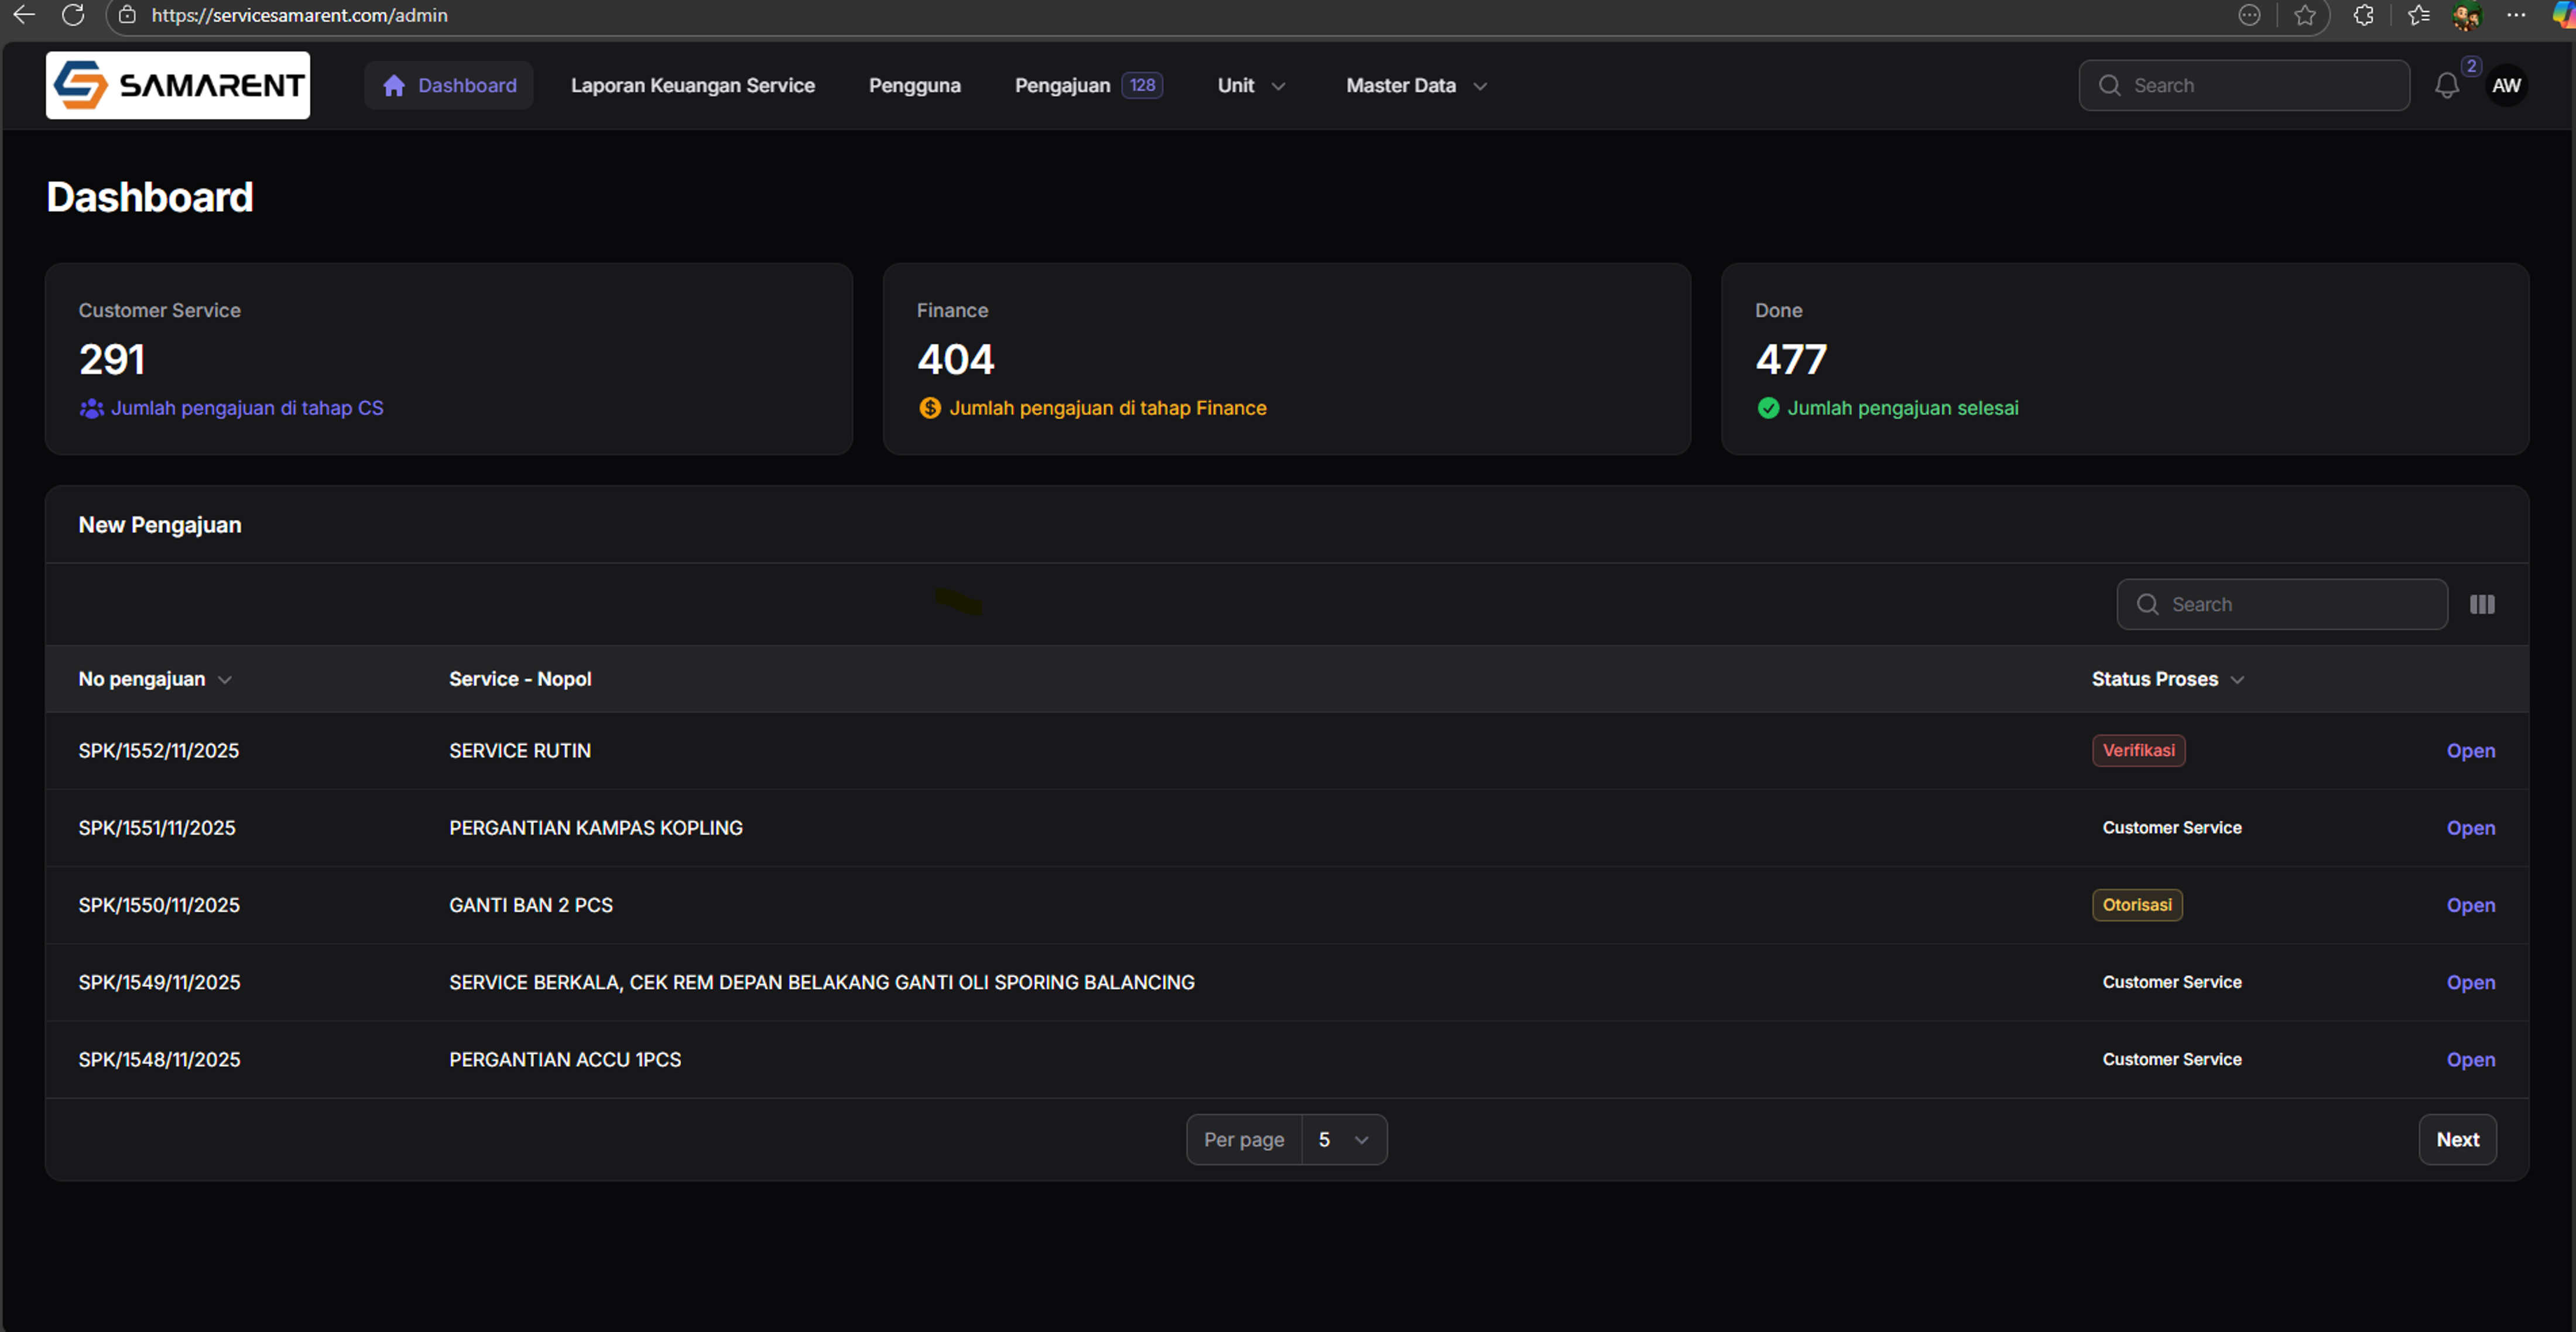Open the Pengajuan menu item
This screenshot has width=2576, height=1332.
[x=1062, y=86]
